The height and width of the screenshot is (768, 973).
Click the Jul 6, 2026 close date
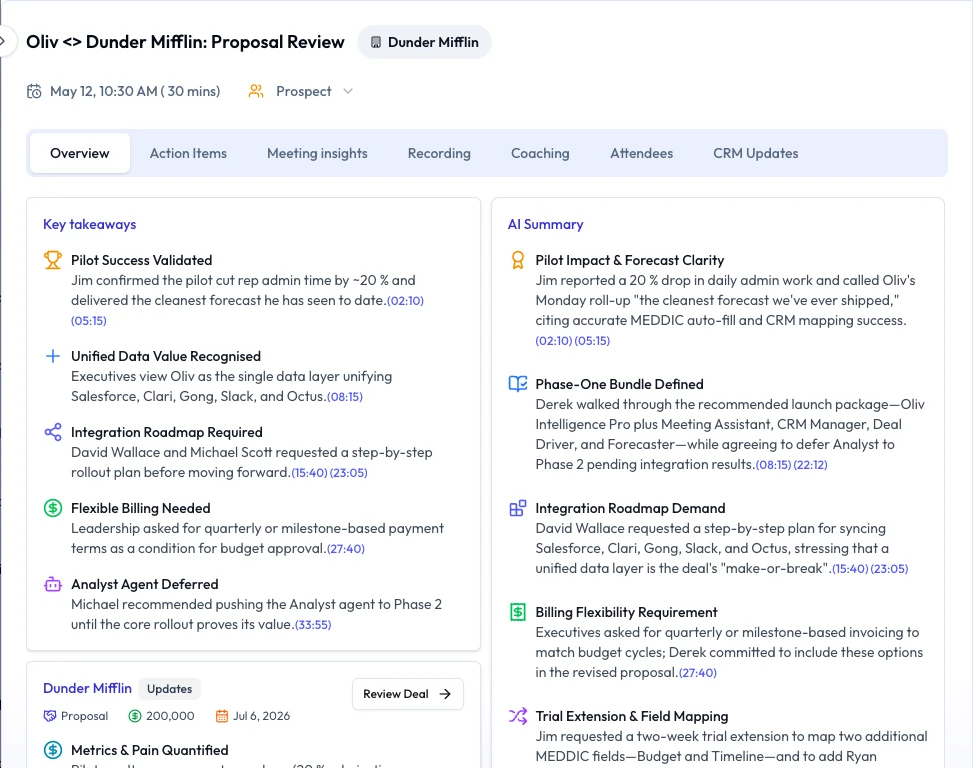tap(261, 716)
